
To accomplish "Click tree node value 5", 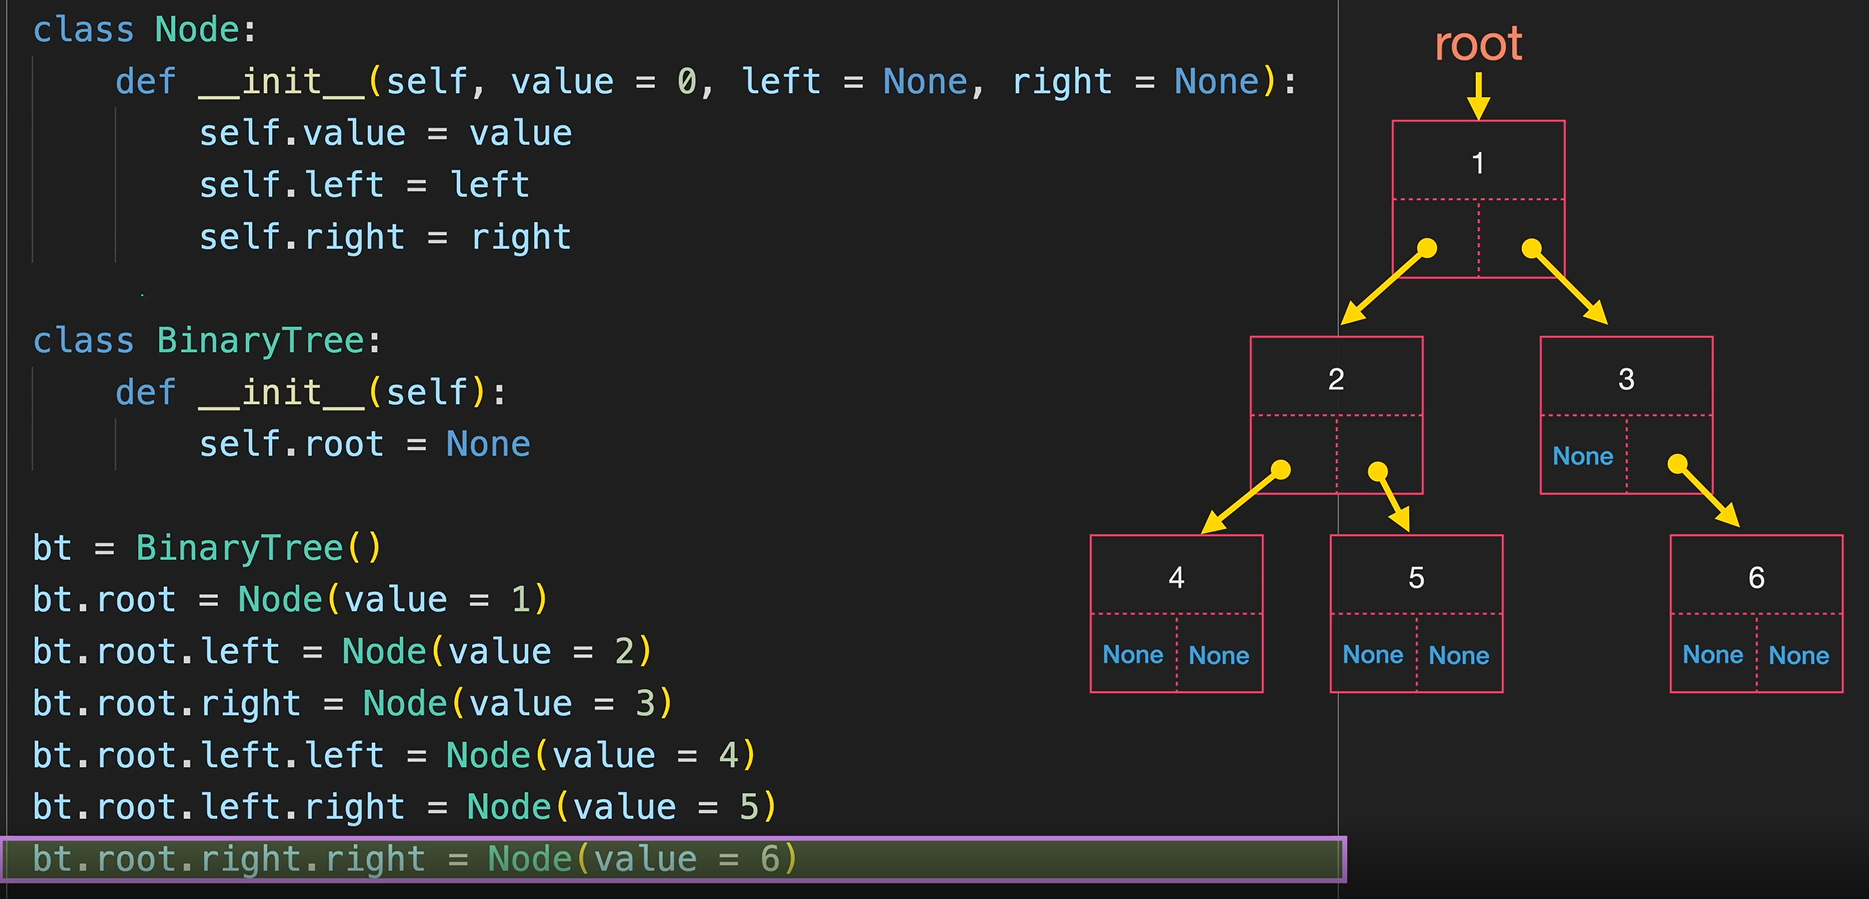I will pos(1416,577).
